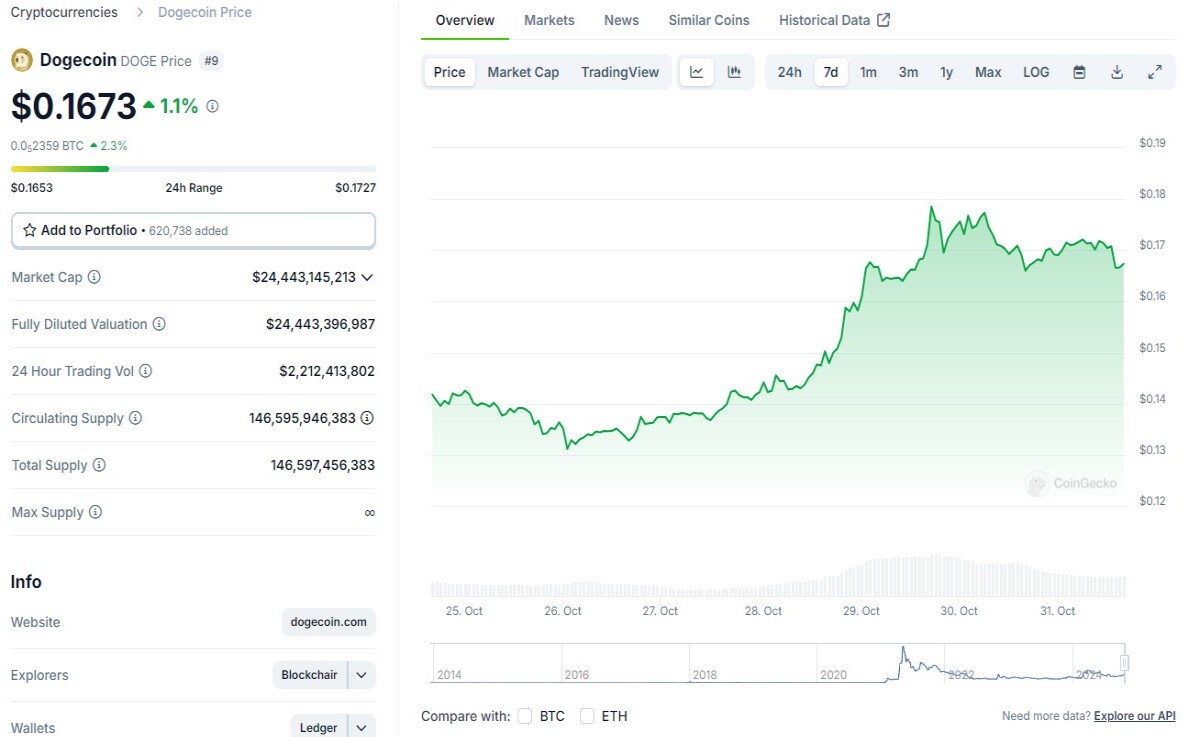Enable the ETH compare checkbox
This screenshot has width=1200, height=737.
(587, 716)
